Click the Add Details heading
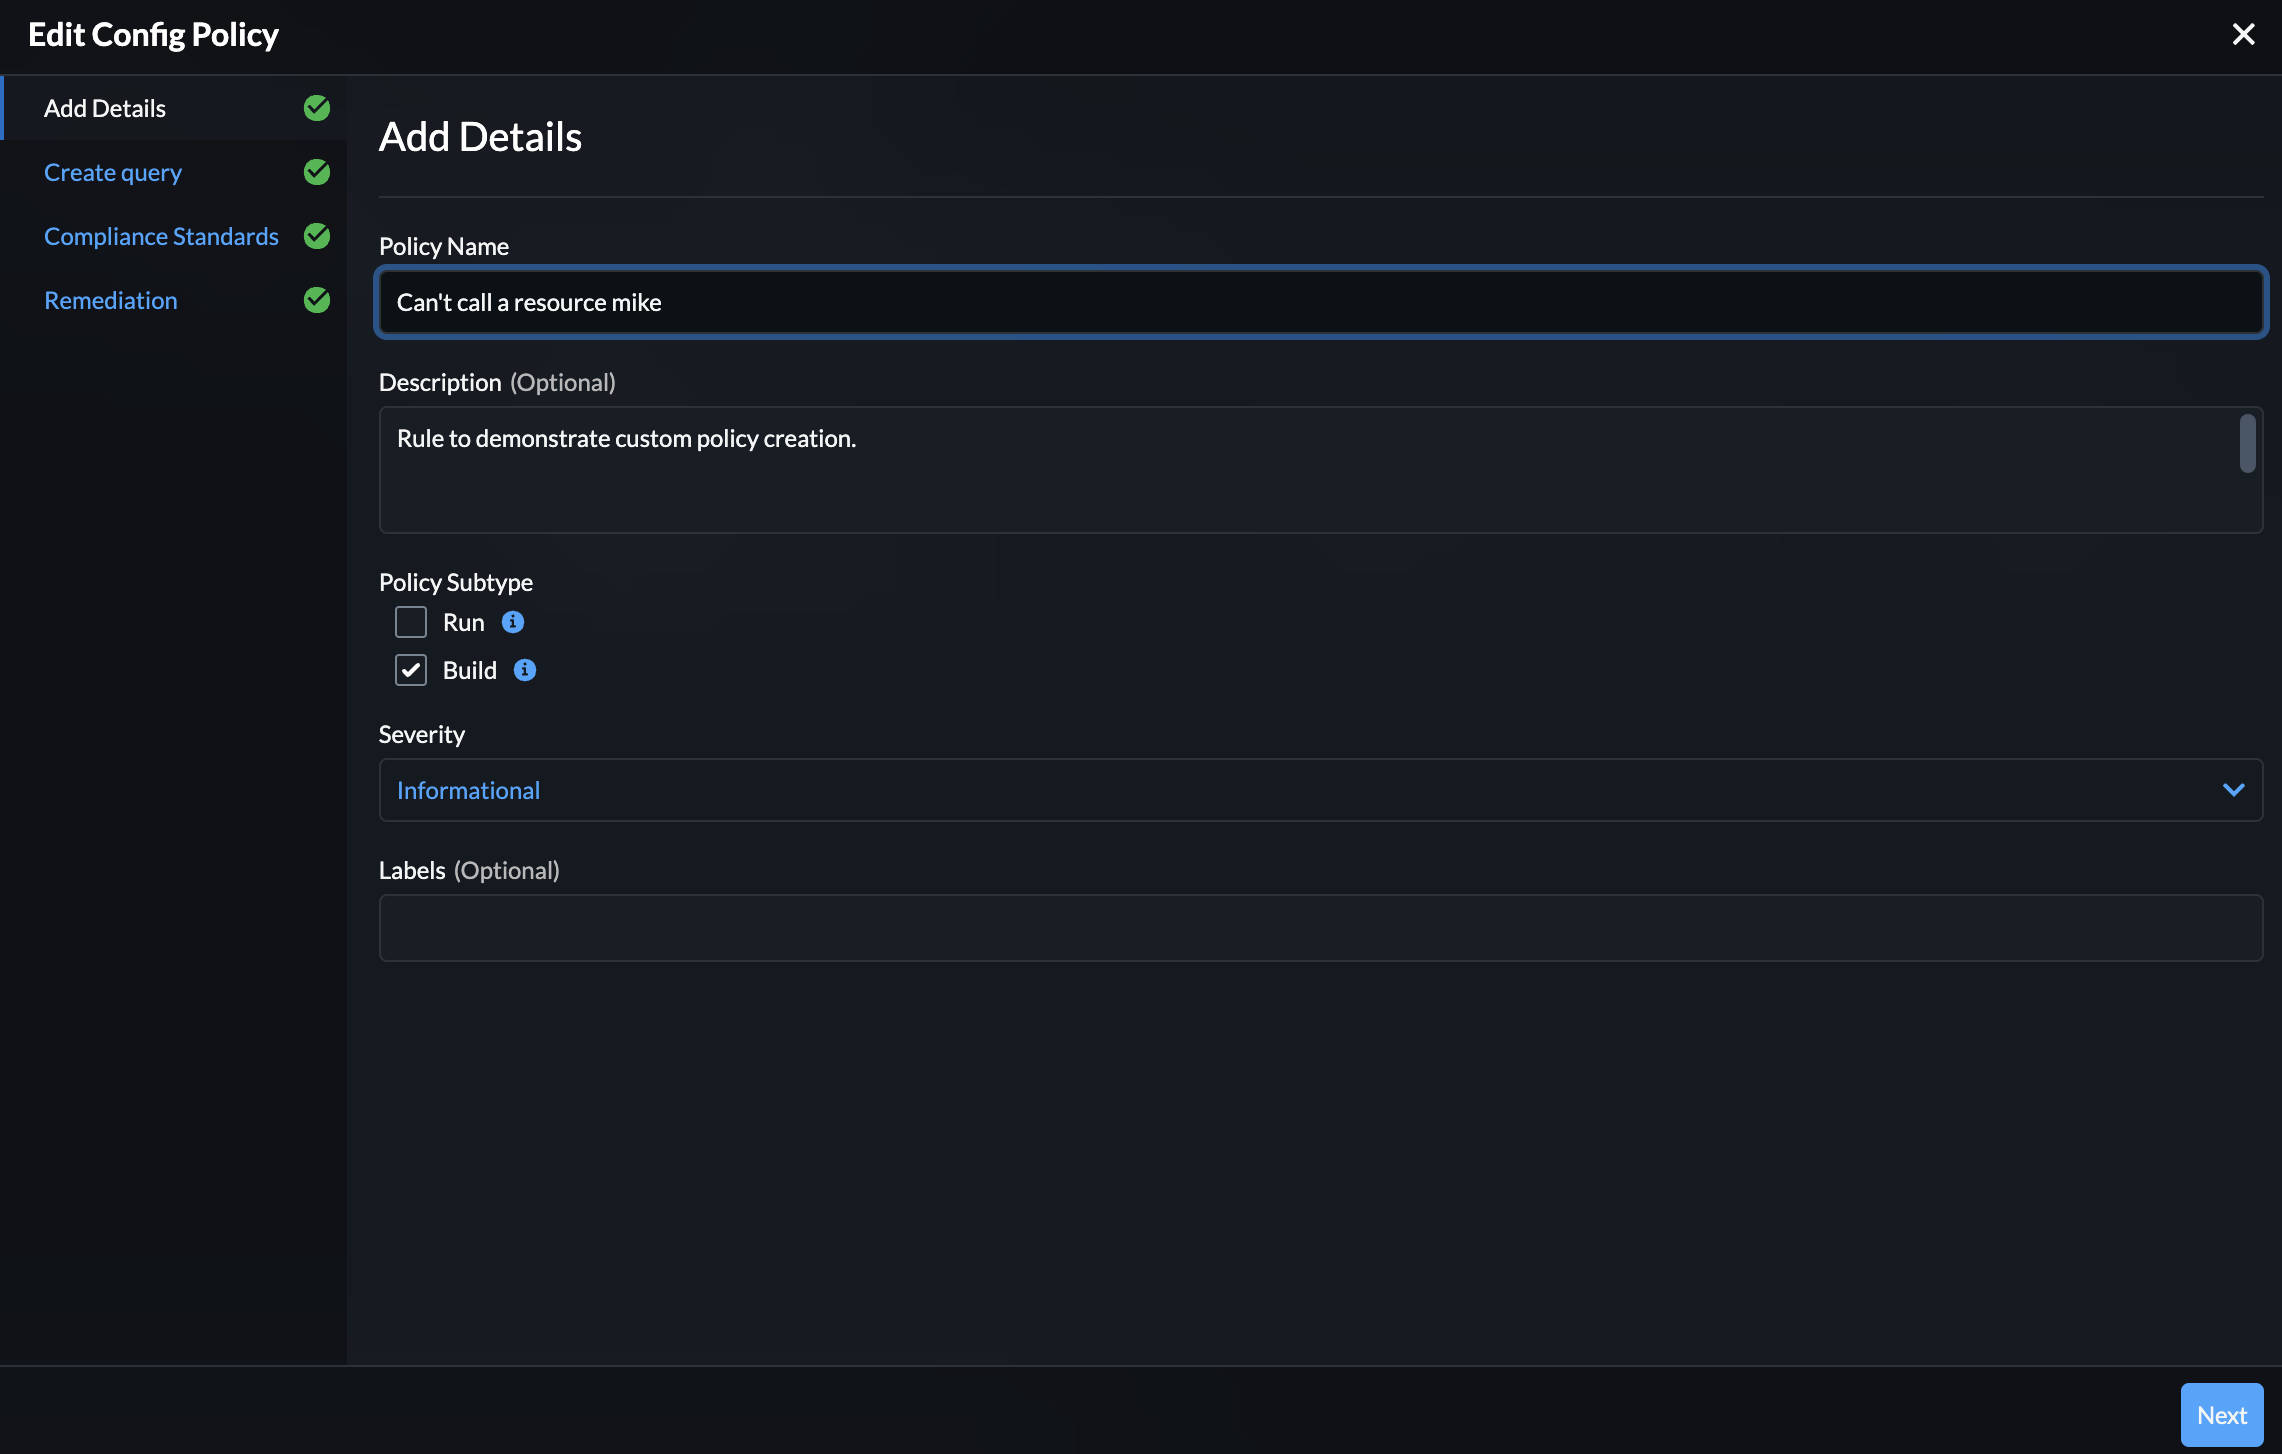Image resolution: width=2282 pixels, height=1454 pixels. tap(480, 137)
